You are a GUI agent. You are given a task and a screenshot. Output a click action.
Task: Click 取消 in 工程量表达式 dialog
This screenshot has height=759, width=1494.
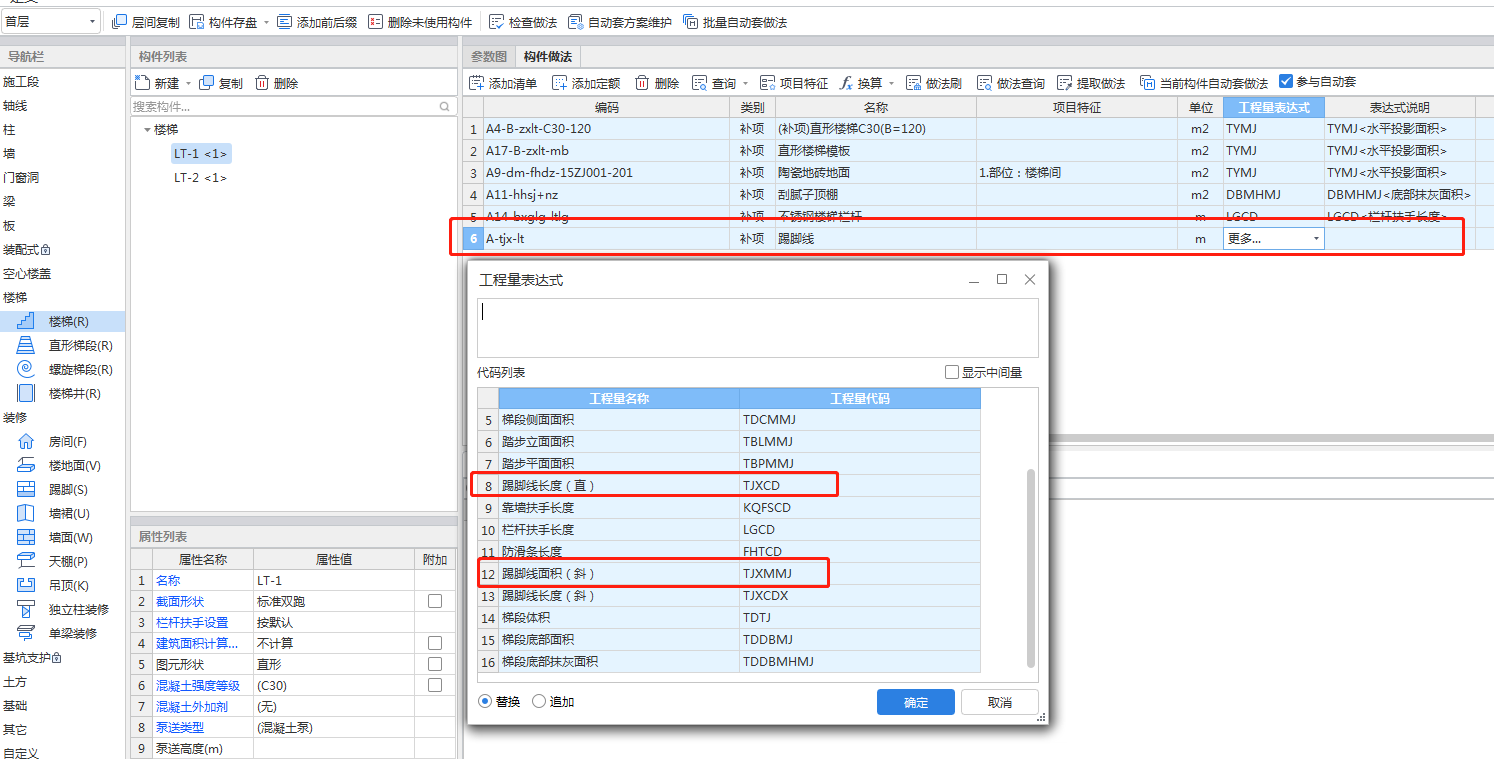click(x=1000, y=702)
